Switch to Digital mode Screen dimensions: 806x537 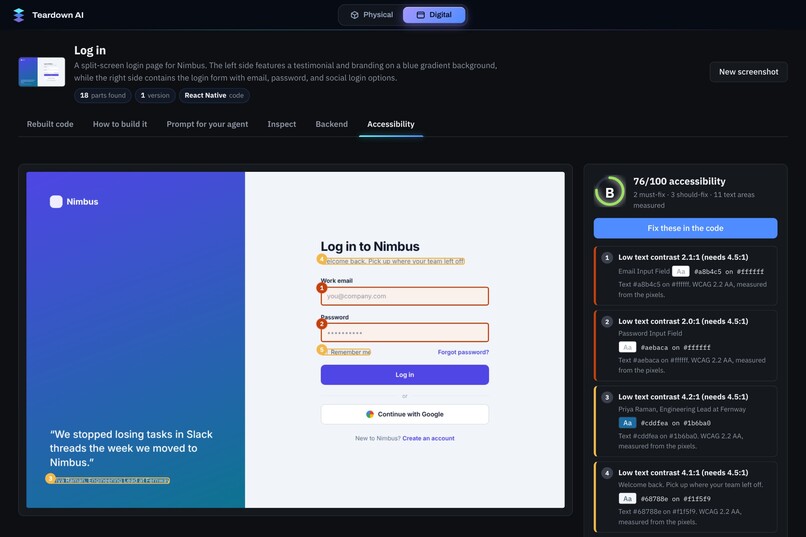pos(434,15)
